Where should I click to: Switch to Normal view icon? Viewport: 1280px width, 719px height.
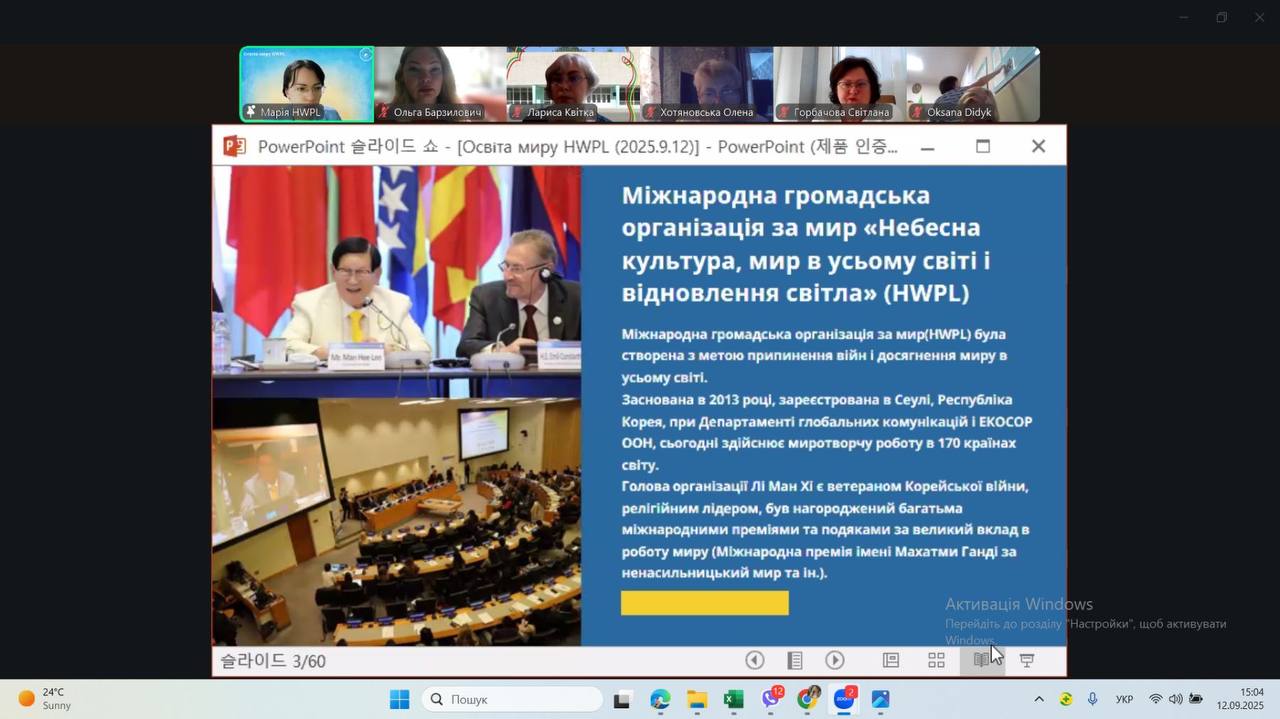[891, 660]
